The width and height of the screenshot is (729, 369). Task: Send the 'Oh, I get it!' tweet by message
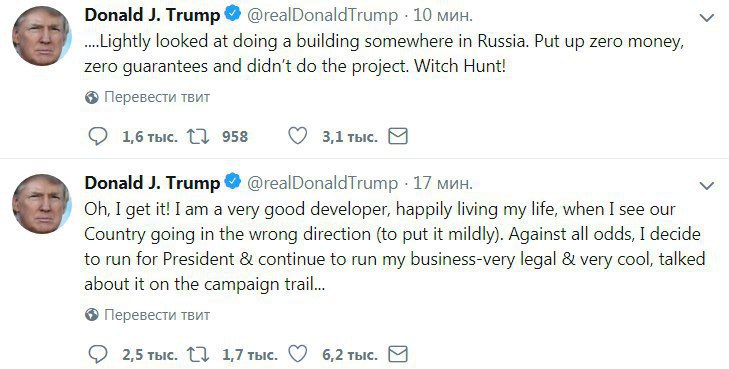click(398, 354)
